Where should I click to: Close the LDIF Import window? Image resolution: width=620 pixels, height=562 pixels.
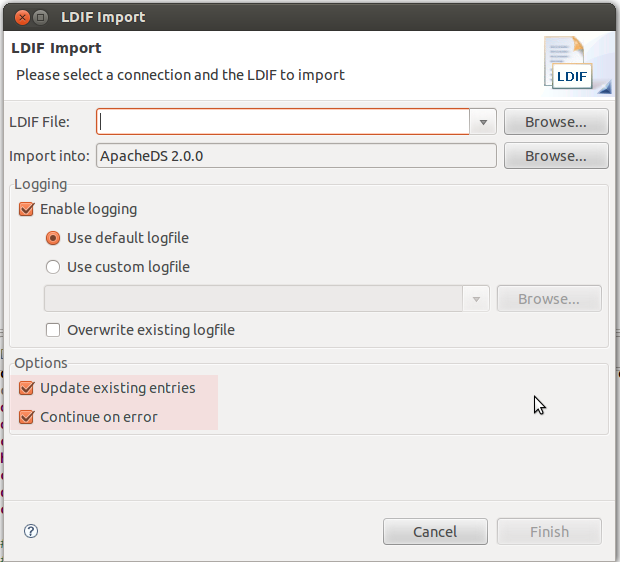[22, 17]
